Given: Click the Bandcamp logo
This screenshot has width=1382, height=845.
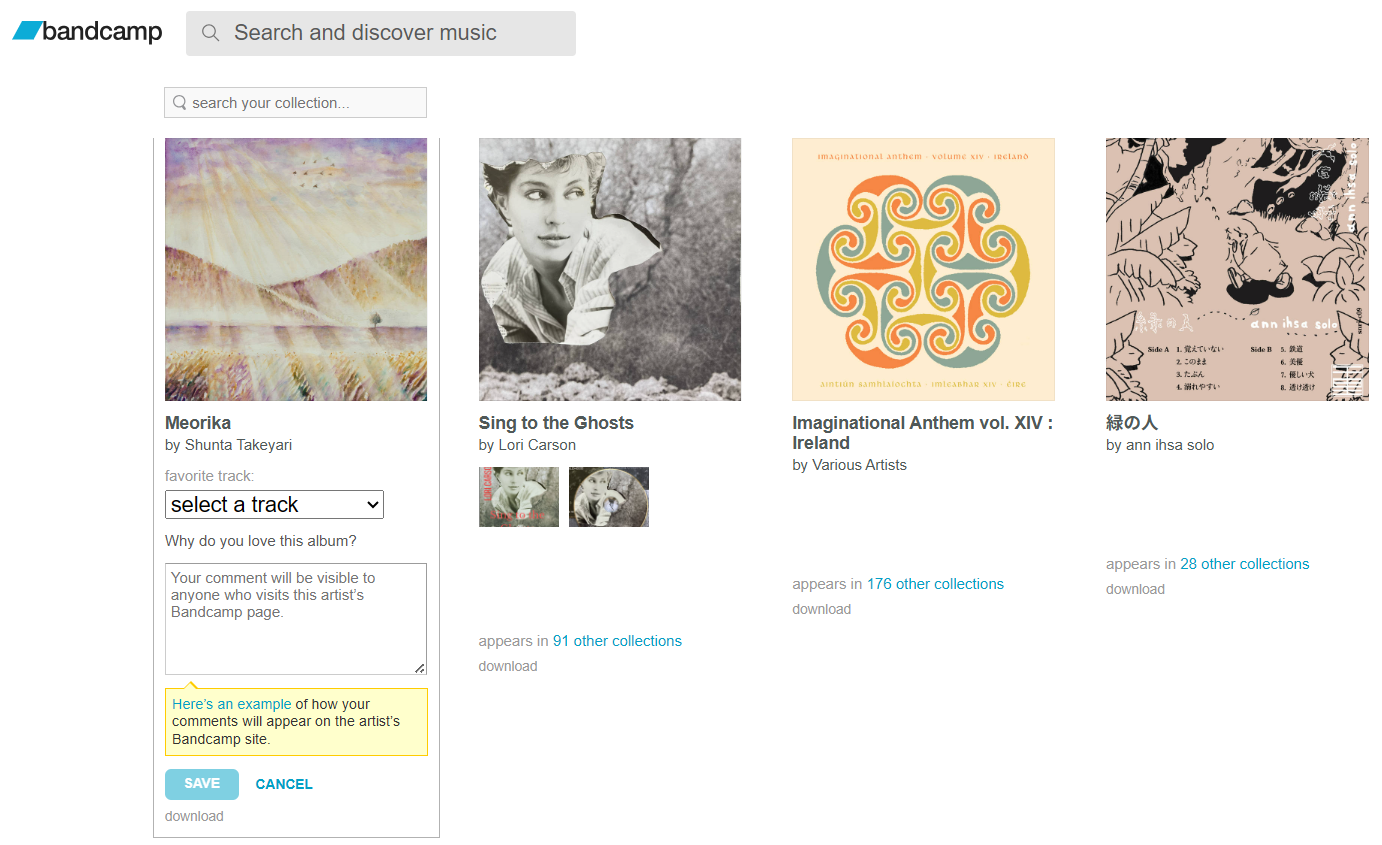Looking at the screenshot, I should (87, 32).
